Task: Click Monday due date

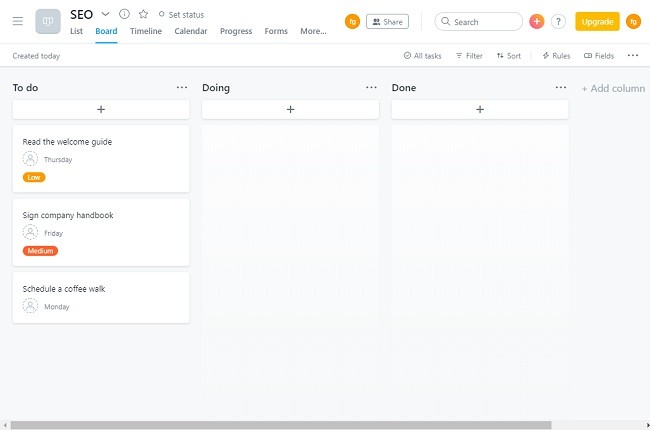Action: (x=57, y=307)
